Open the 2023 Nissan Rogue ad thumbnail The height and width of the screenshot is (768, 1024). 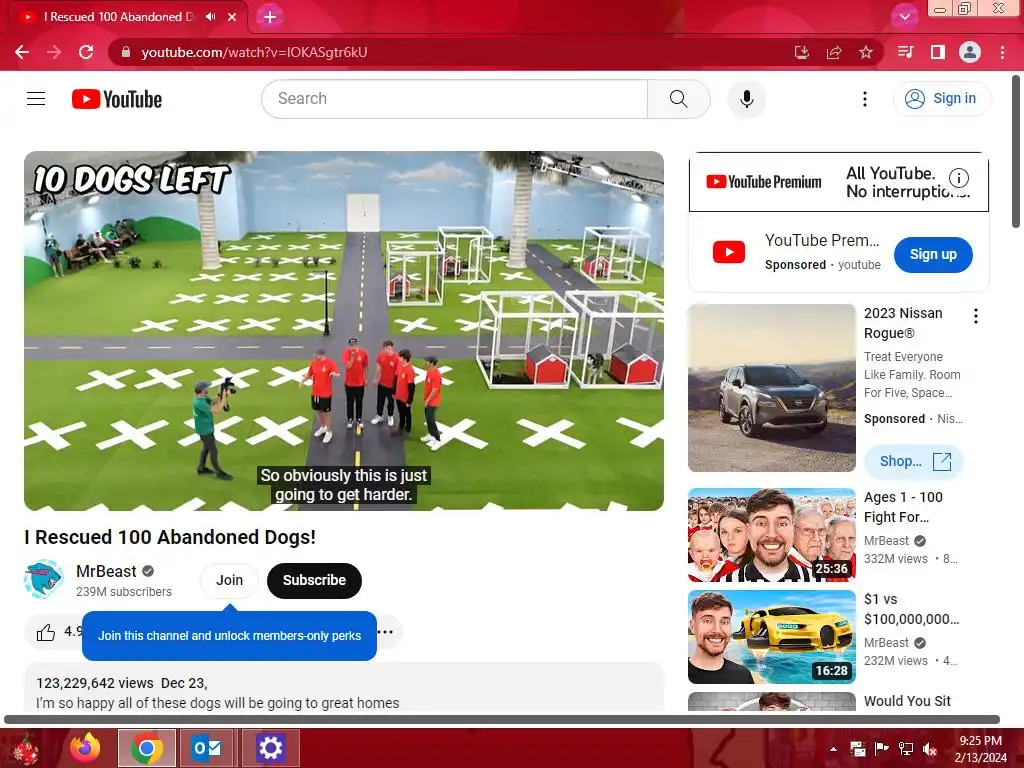[x=772, y=388]
